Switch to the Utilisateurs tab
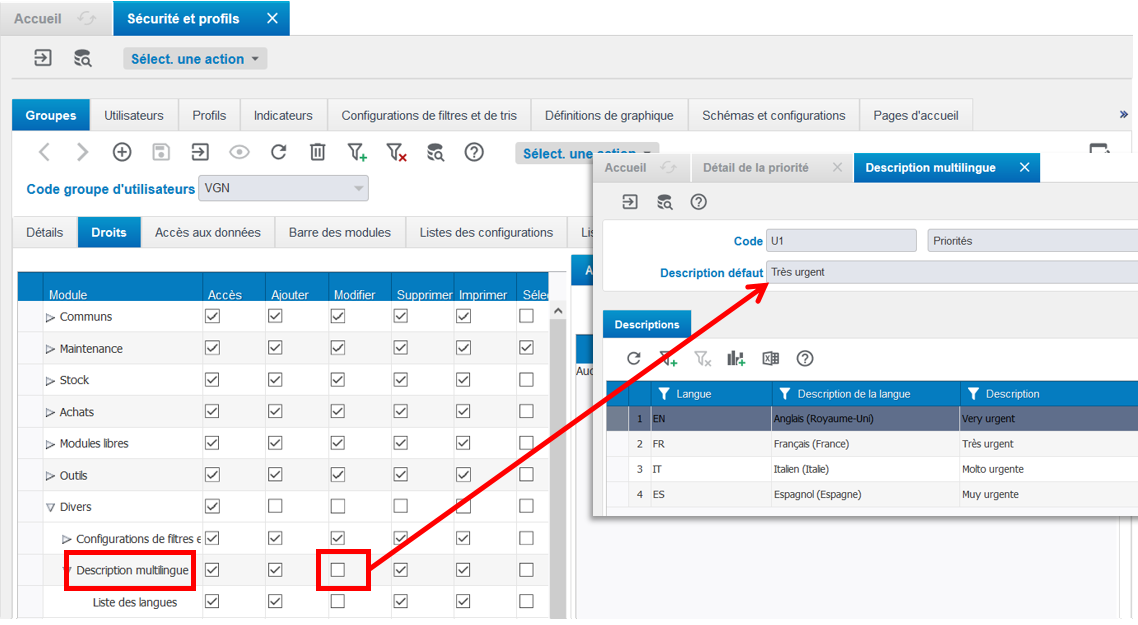 pos(134,115)
